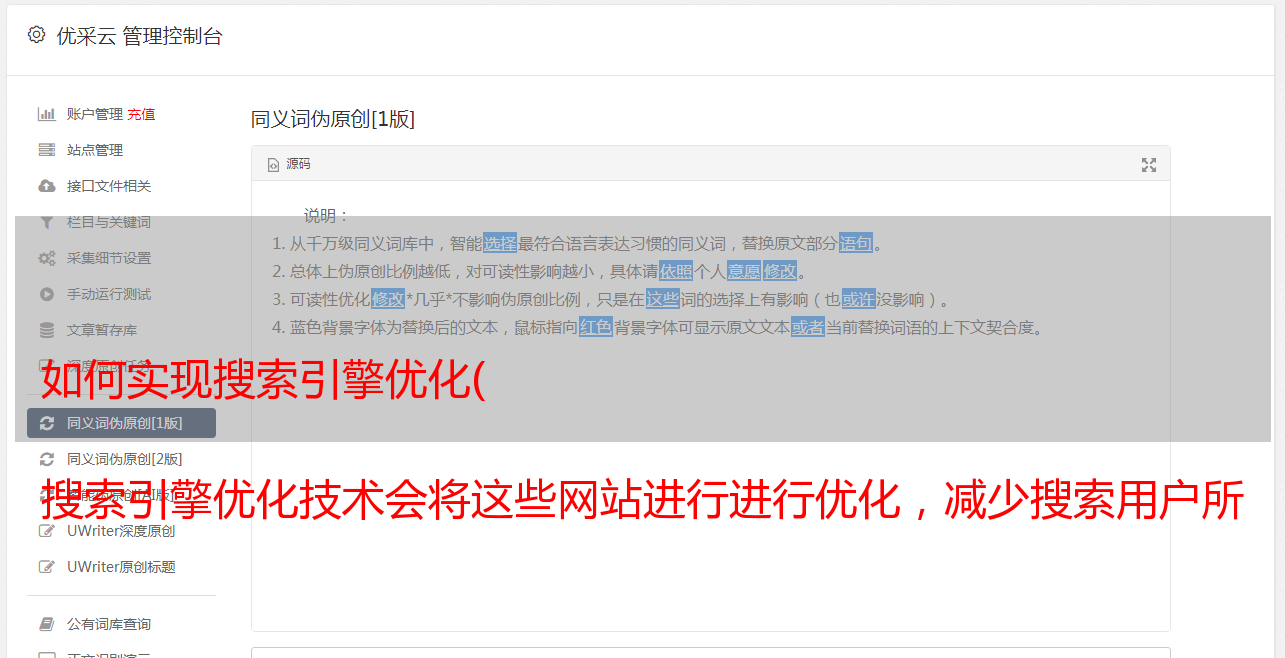Click the edit icon beside UWriter深度原创
The image size is (1285, 658).
[x=47, y=531]
